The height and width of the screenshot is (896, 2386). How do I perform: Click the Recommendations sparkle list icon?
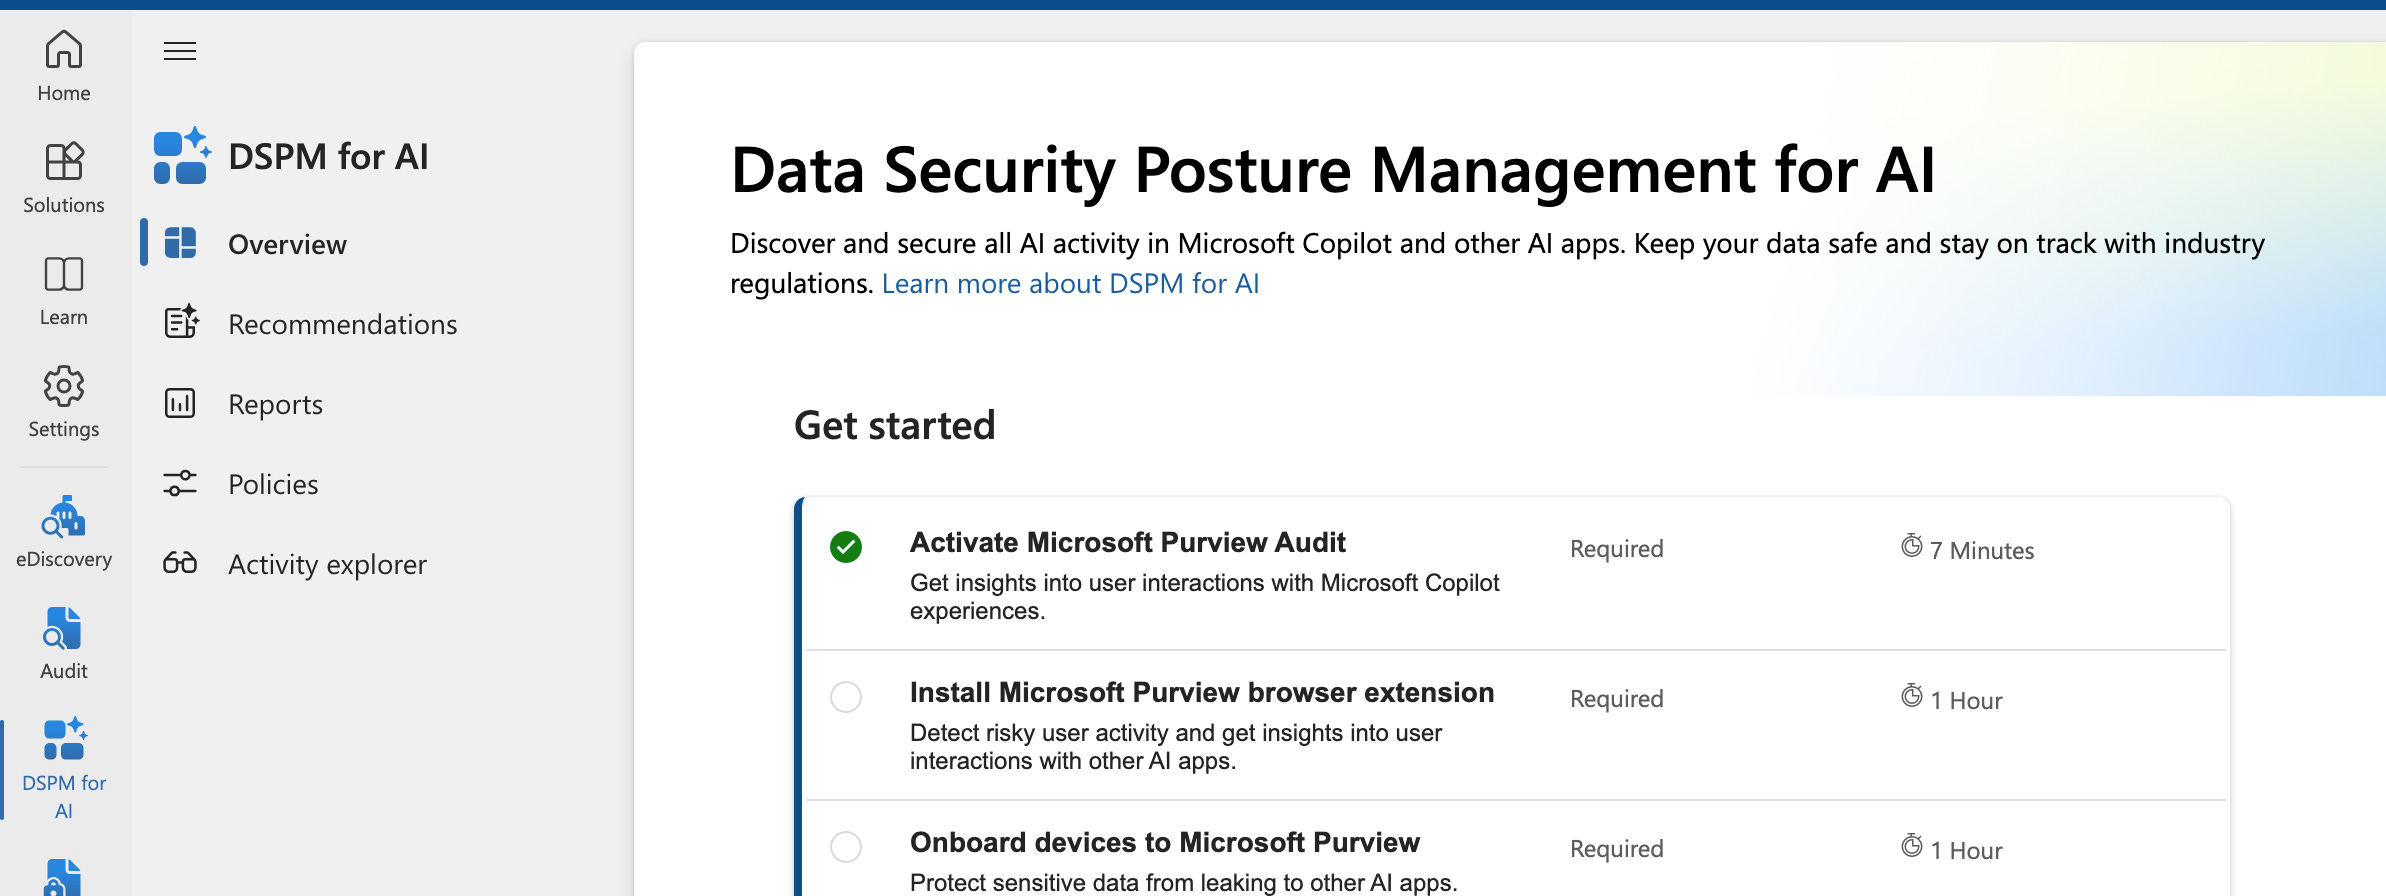(181, 322)
